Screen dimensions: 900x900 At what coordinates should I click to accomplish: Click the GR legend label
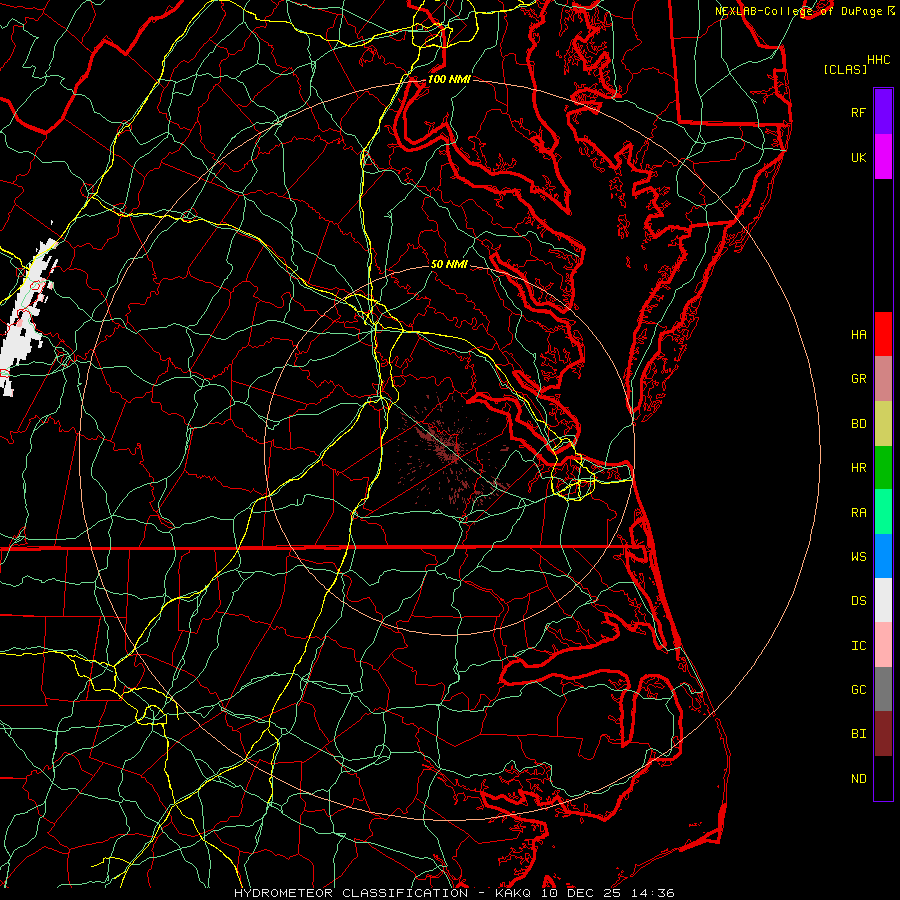(858, 379)
